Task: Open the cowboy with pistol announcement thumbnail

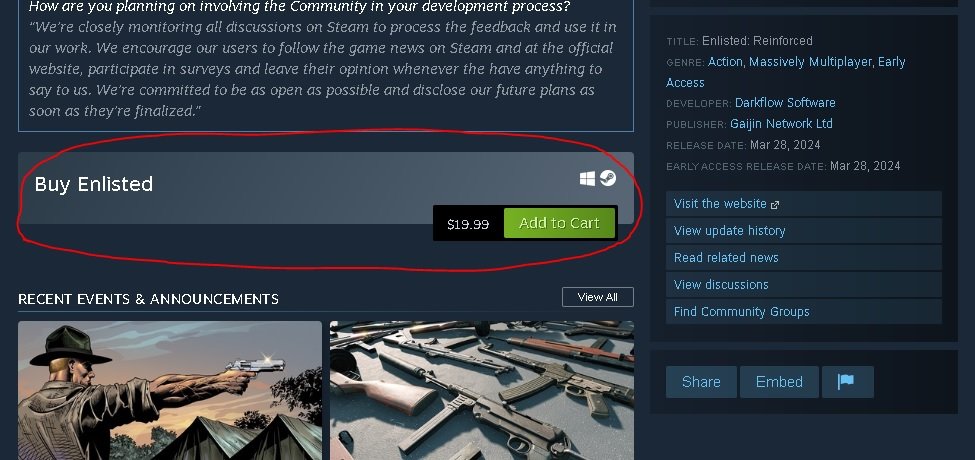Action: tap(170, 390)
